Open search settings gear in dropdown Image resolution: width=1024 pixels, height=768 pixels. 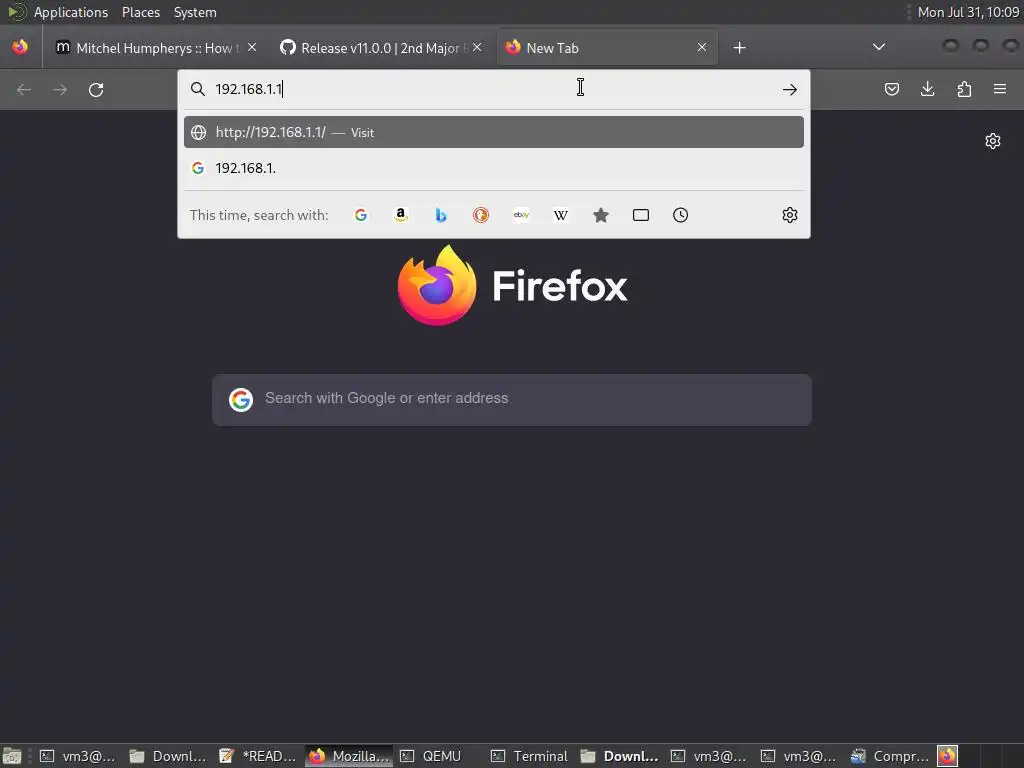790,215
